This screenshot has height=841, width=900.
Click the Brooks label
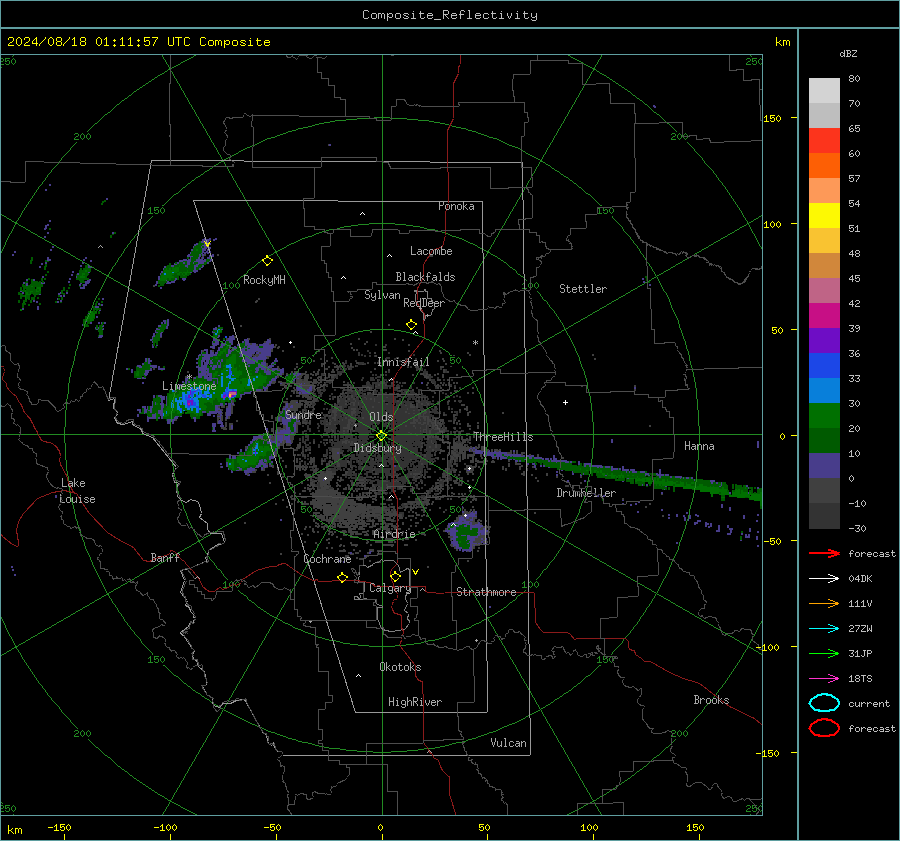click(711, 700)
